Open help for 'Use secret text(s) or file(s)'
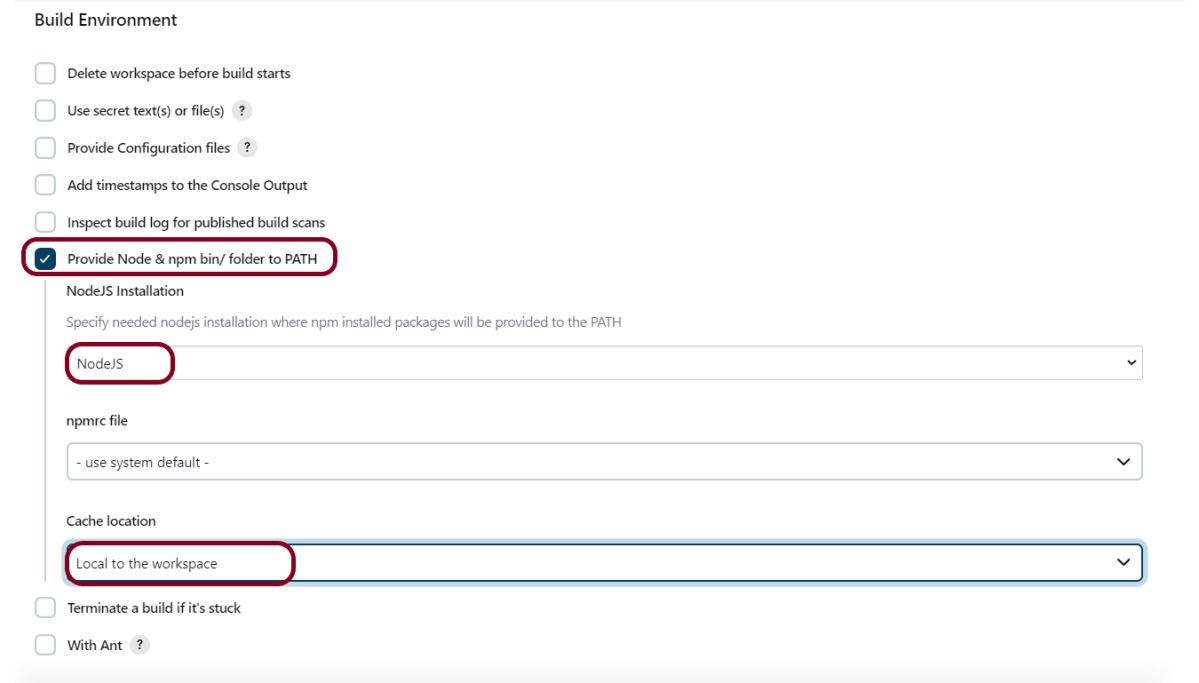Screen dimensions: 1199x683 click(x=240, y=111)
